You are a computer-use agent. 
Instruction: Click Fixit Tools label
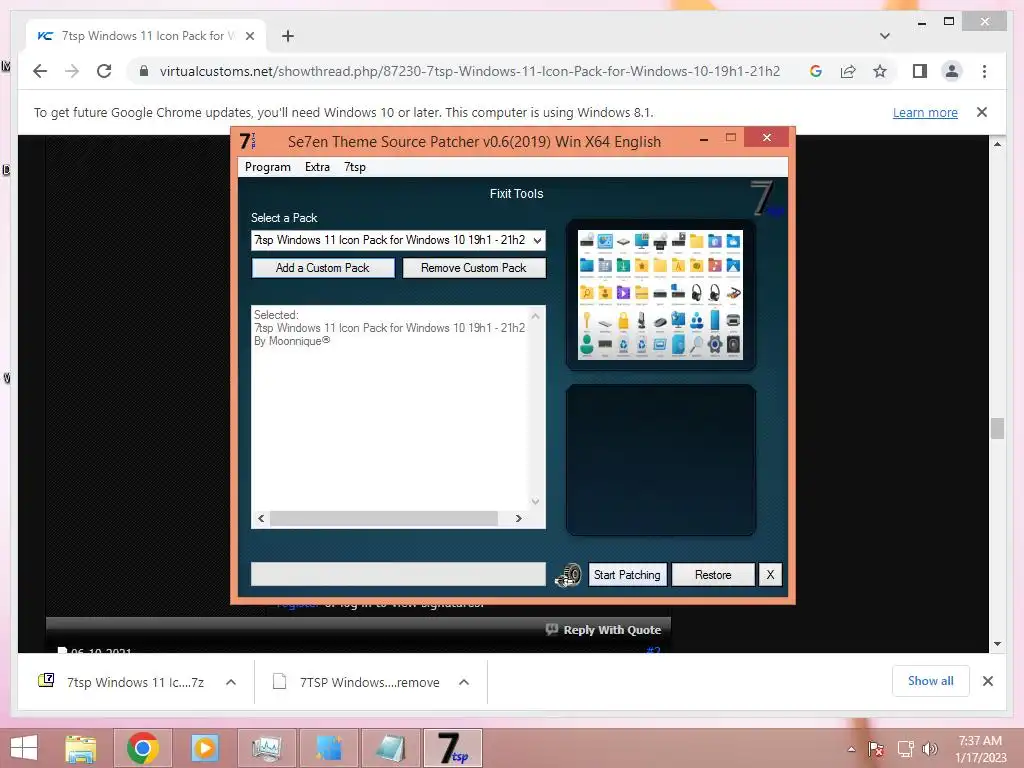pos(516,193)
